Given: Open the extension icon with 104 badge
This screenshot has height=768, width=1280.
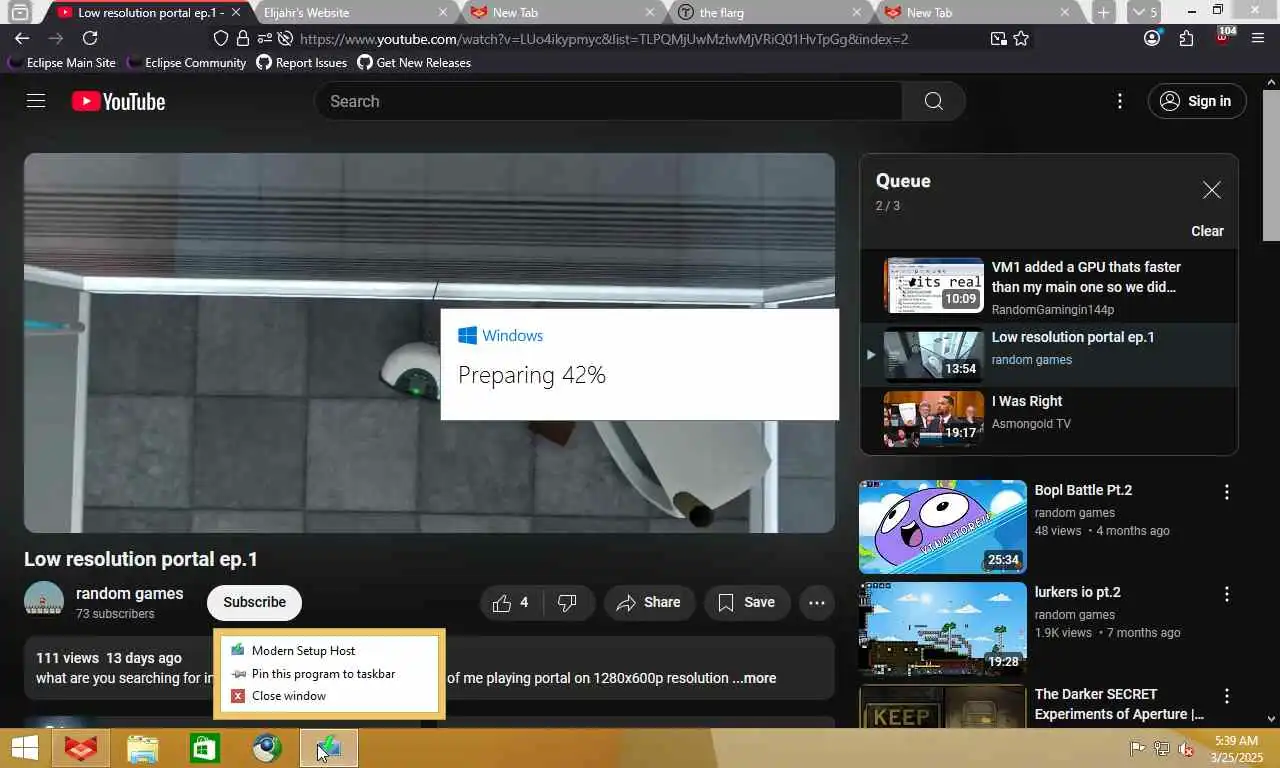Looking at the screenshot, I should 1224,37.
